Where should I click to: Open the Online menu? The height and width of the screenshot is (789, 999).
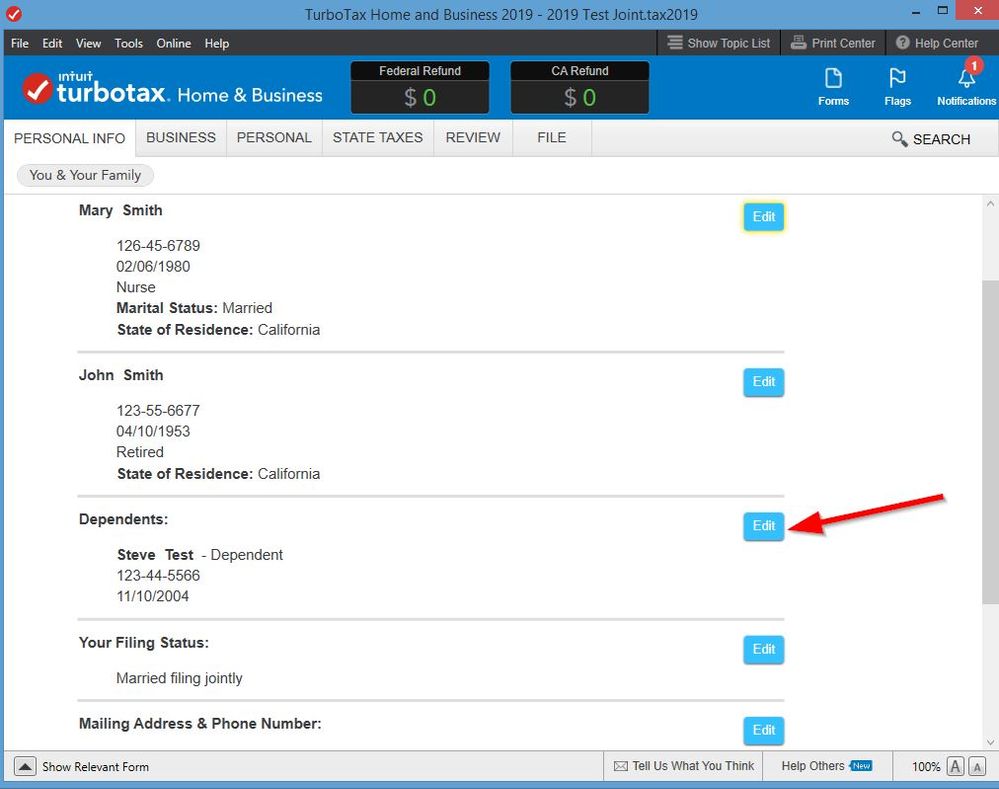pos(174,43)
